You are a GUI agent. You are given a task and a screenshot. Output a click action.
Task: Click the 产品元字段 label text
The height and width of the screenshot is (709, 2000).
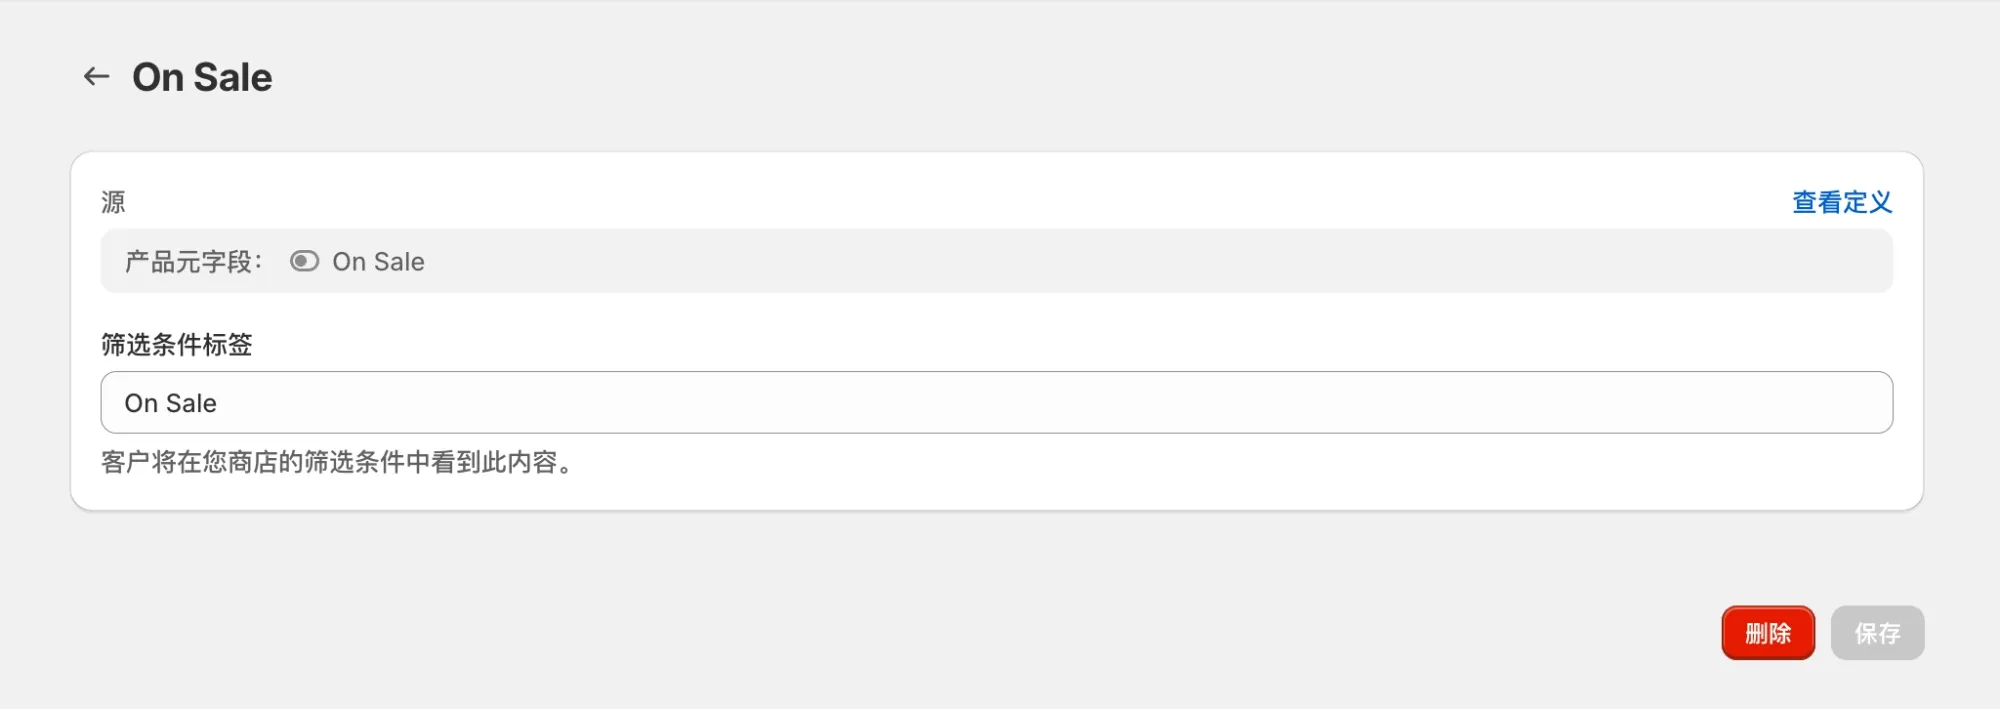(x=188, y=262)
